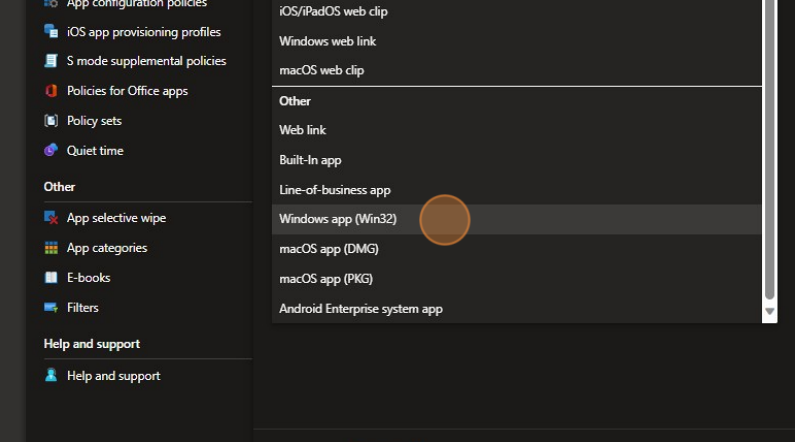Viewport: 795px width, 442px height.
Task: Select macOS app (PKG) option
Action: 325,279
